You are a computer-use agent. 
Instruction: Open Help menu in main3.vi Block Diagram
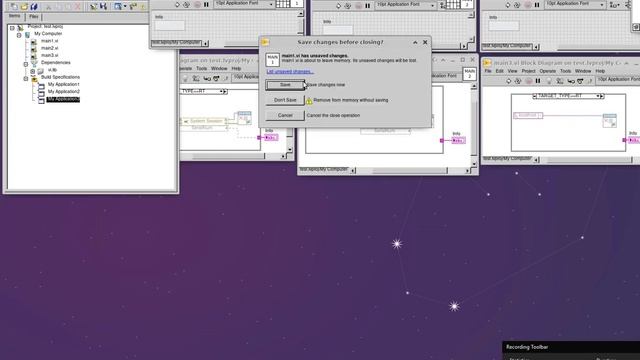tap(600, 71)
